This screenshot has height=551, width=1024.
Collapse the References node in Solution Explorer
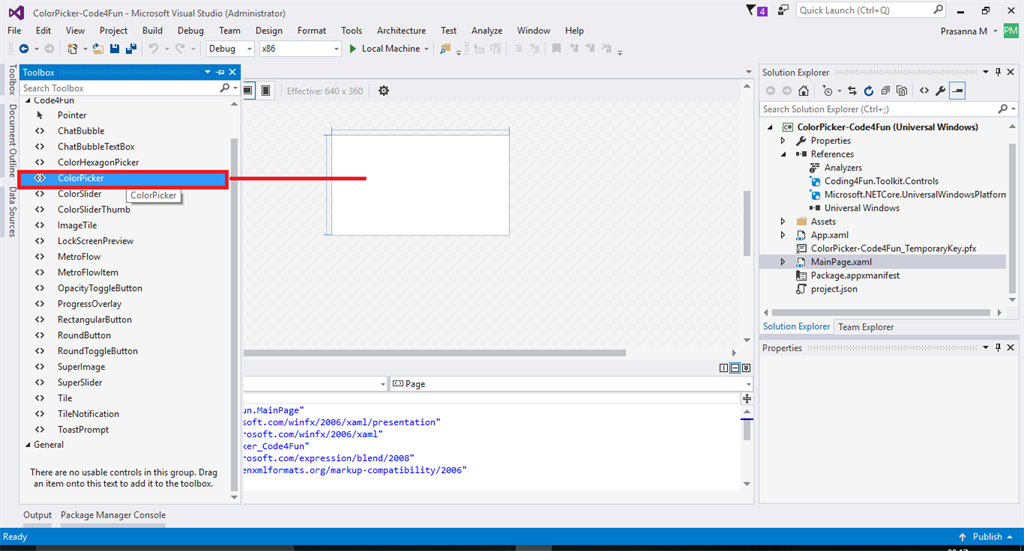point(783,155)
